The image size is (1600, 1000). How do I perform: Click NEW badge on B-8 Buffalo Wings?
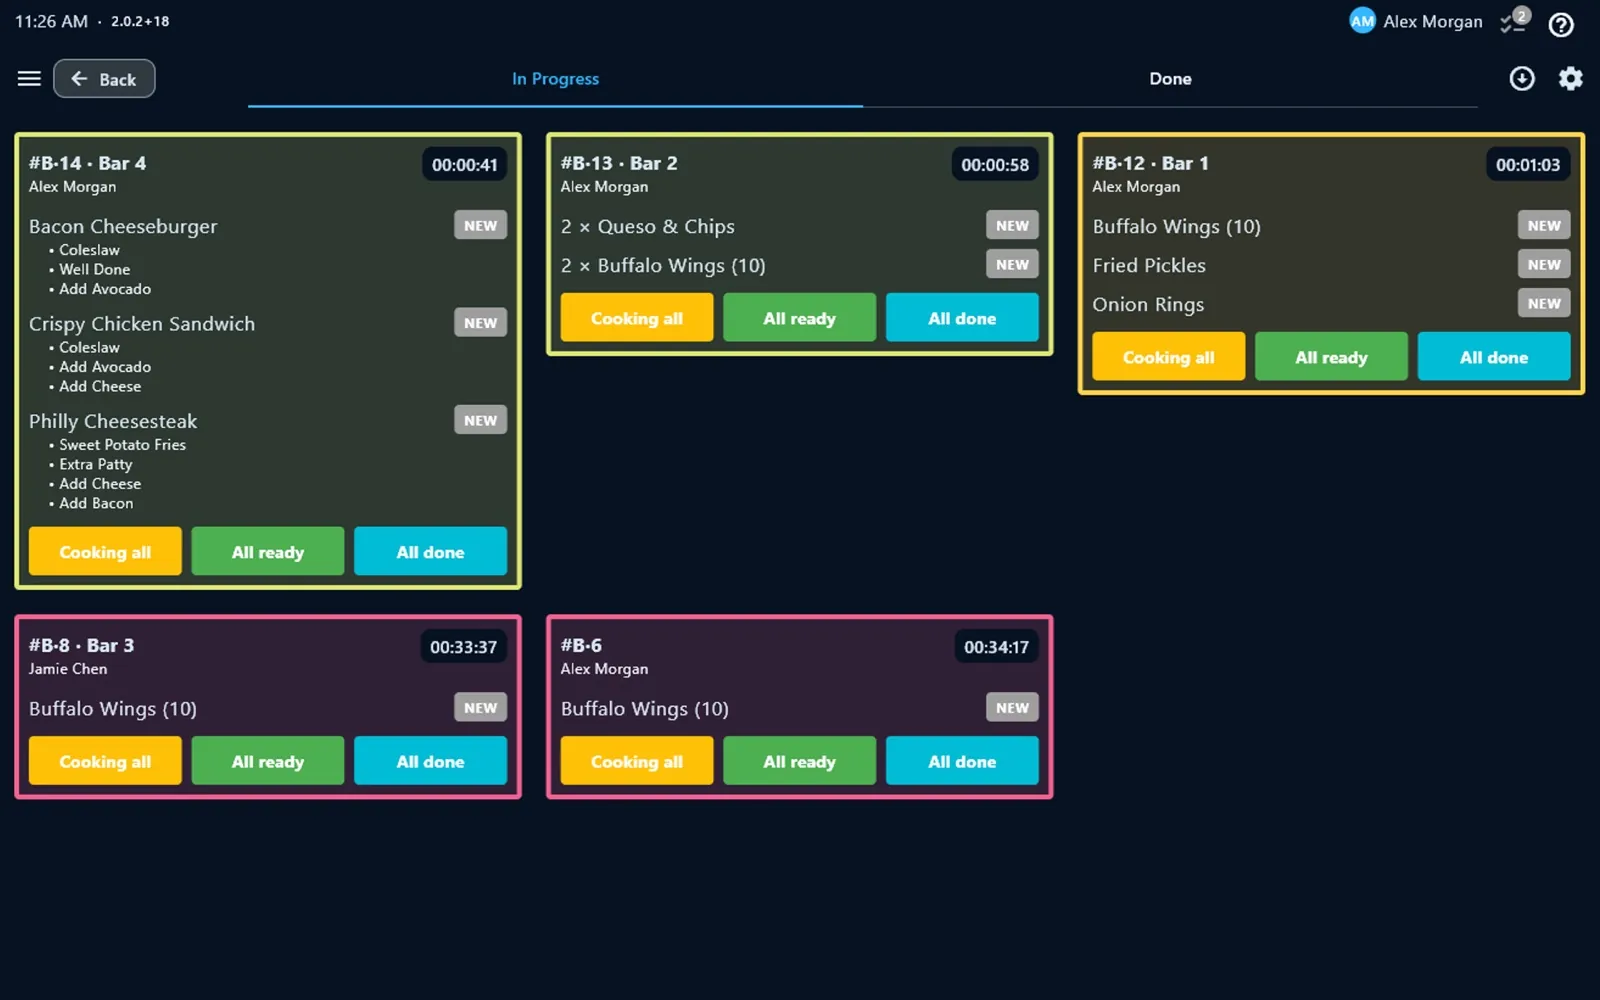(x=480, y=707)
